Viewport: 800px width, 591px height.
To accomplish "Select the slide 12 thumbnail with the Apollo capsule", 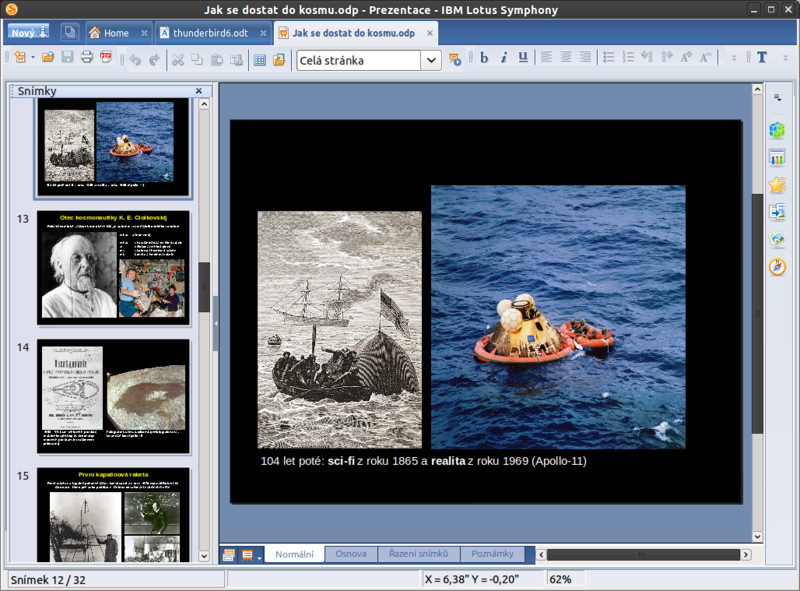I will [x=113, y=147].
